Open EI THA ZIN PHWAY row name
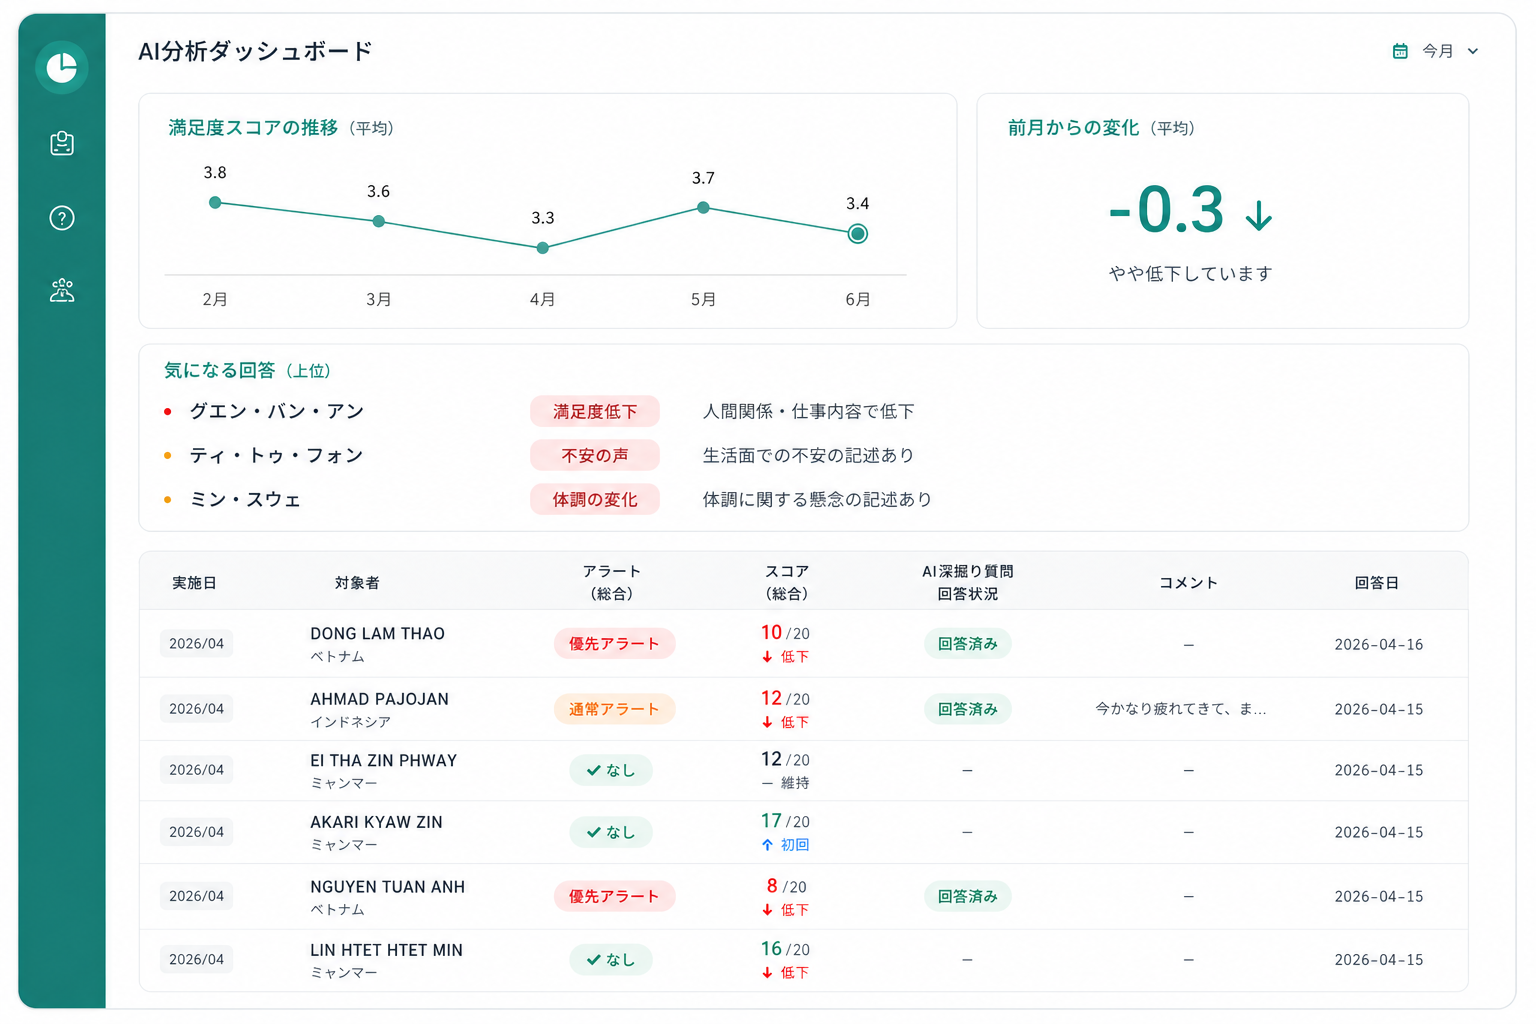Screen dimensions: 1536x1024 tap(383, 760)
